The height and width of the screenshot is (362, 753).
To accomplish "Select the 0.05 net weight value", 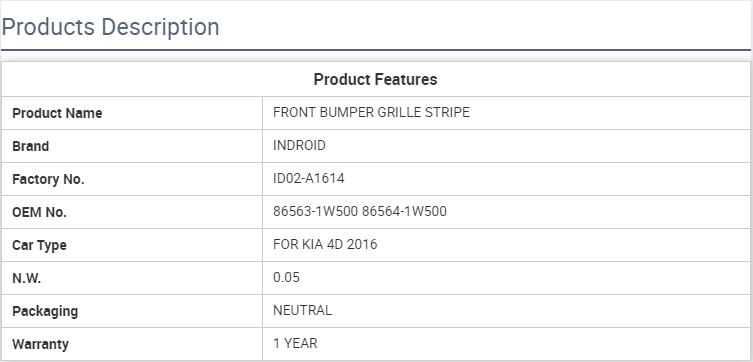I will tap(286, 278).
